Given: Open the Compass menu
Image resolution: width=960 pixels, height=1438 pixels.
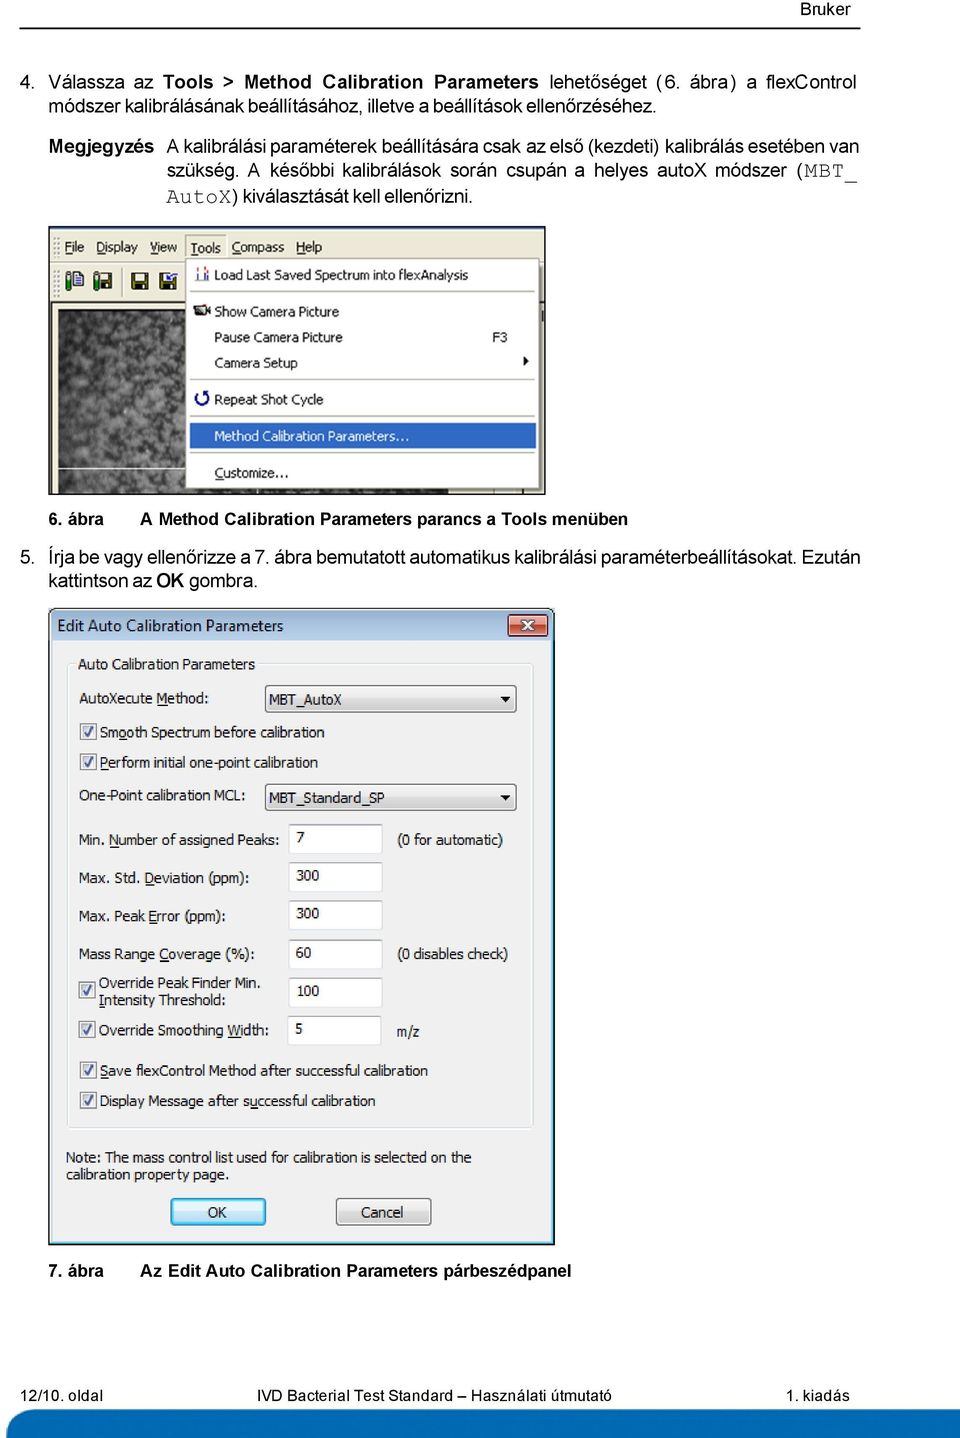Looking at the screenshot, I should [258, 247].
